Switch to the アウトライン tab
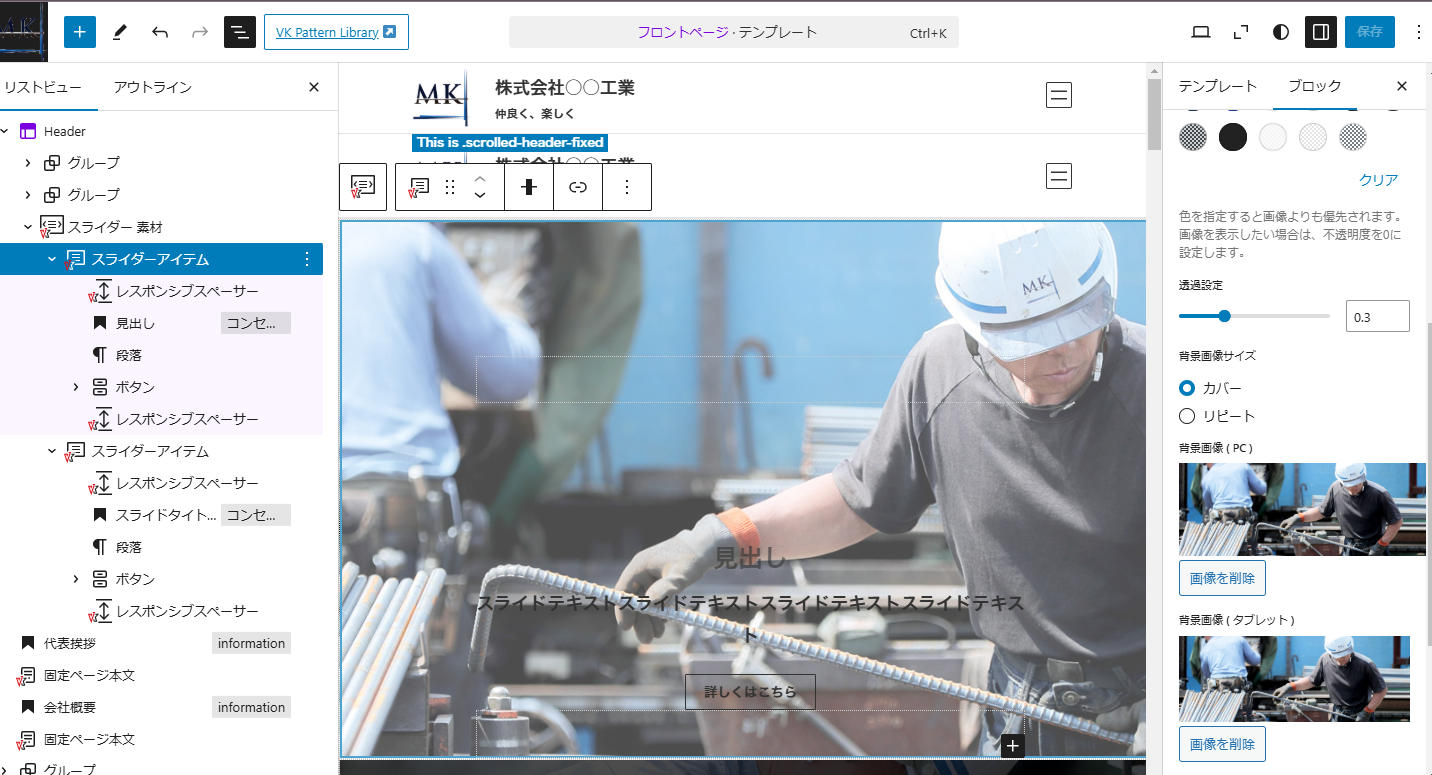The height and width of the screenshot is (775, 1432). pos(152,87)
